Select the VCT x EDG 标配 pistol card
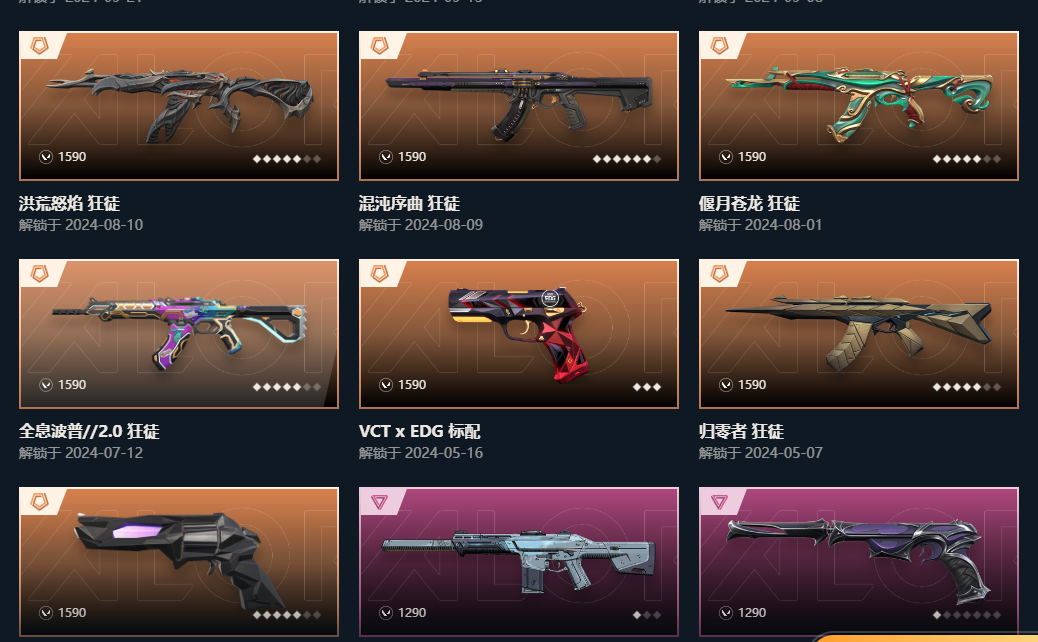This screenshot has width=1038, height=642. 518,334
